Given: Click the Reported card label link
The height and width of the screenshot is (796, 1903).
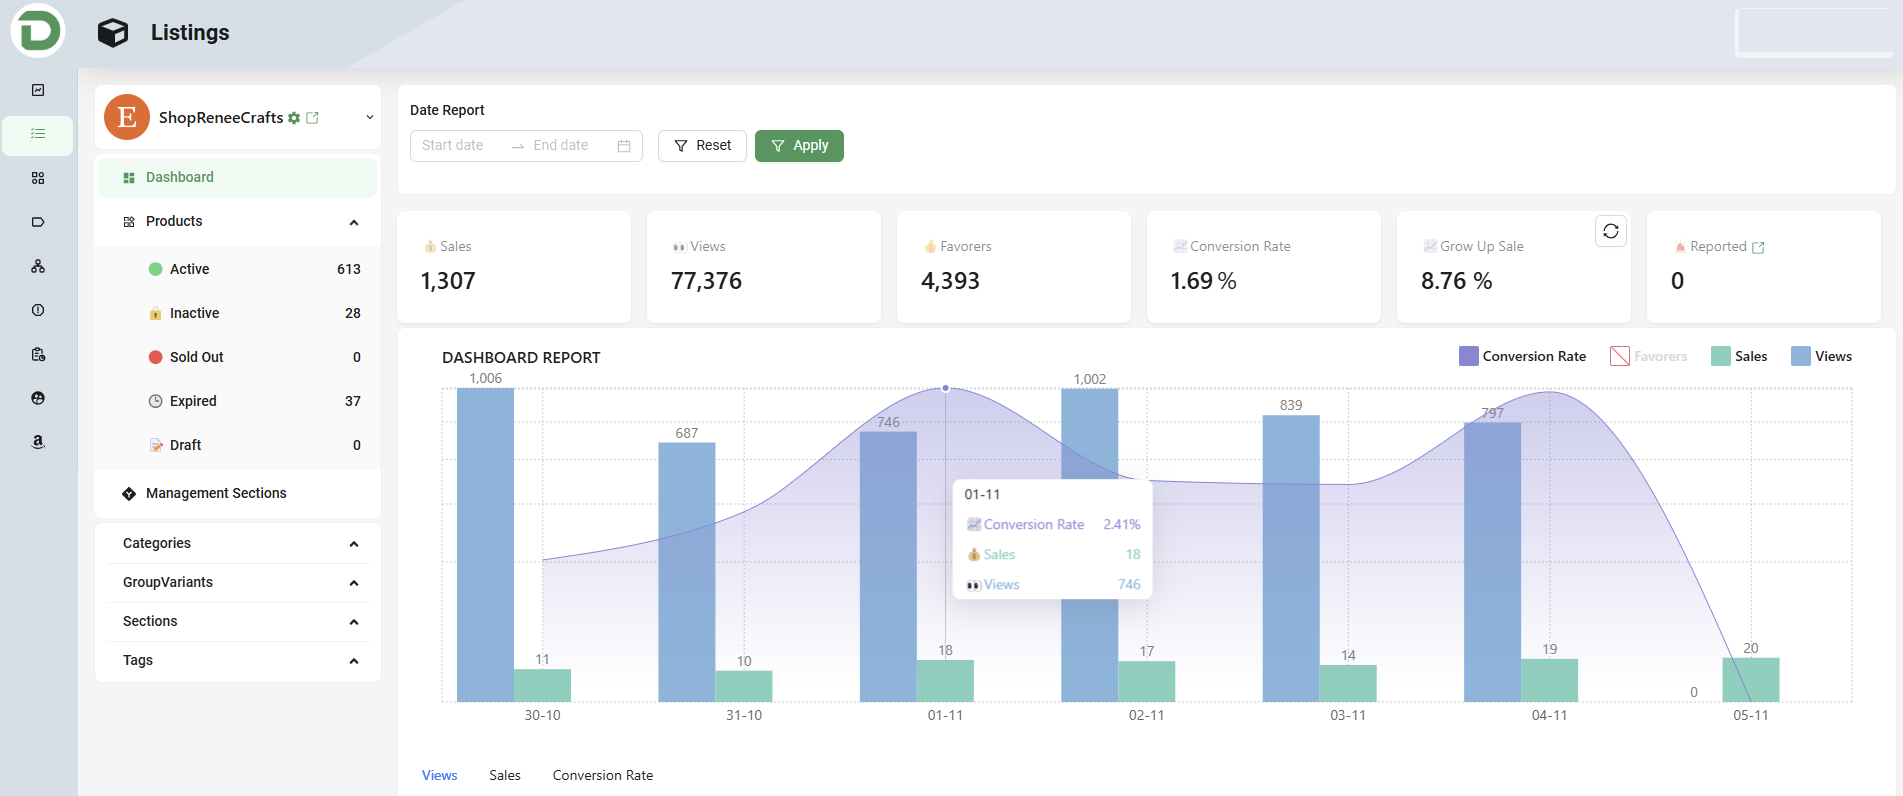Looking at the screenshot, I should tap(1718, 247).
